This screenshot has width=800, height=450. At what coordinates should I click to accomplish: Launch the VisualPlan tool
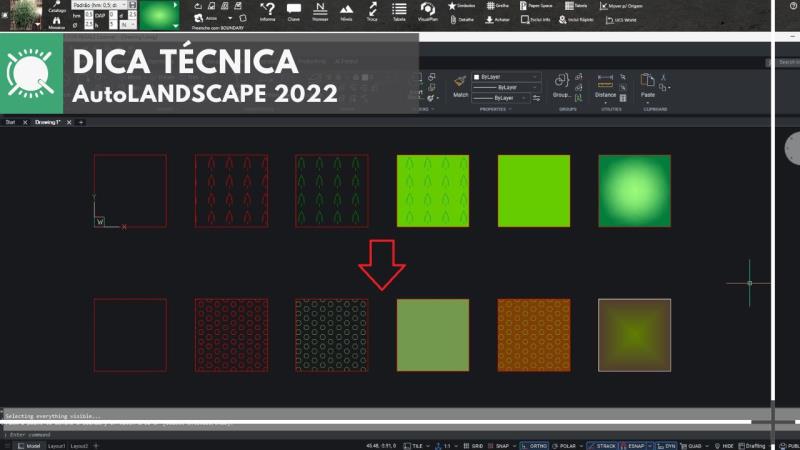428,12
